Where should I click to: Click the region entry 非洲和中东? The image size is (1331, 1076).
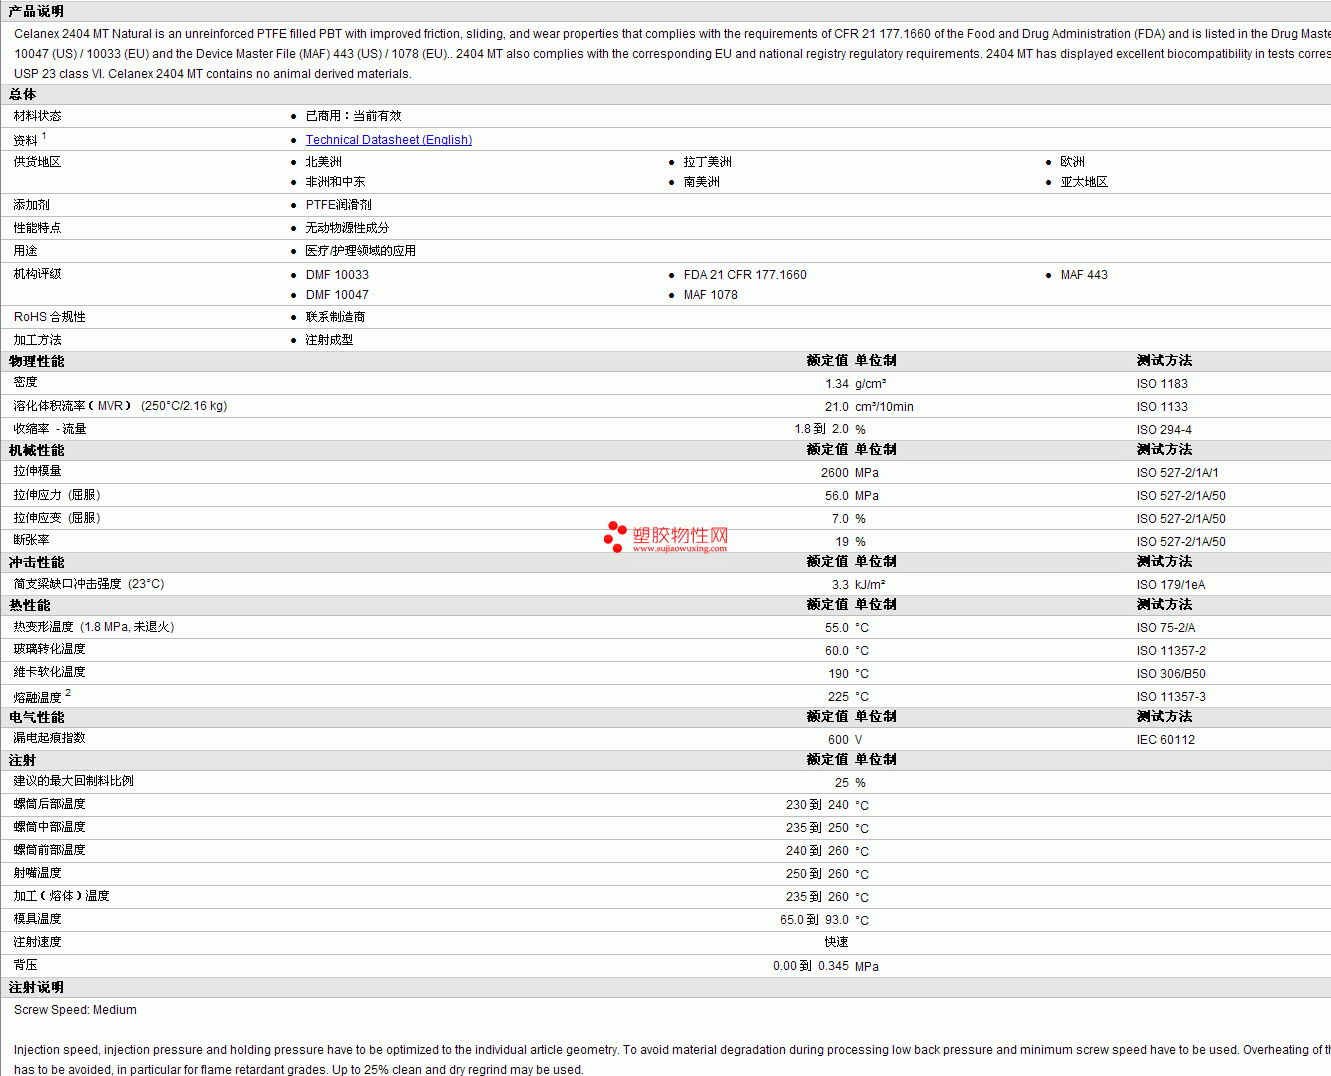(x=336, y=182)
